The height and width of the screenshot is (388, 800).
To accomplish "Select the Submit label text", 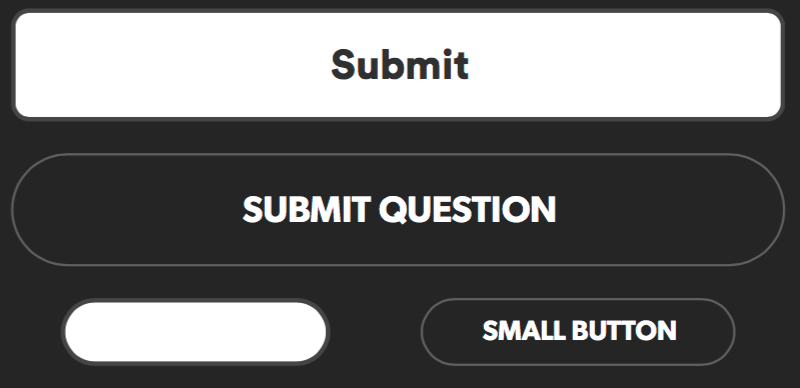I will coord(399,65).
